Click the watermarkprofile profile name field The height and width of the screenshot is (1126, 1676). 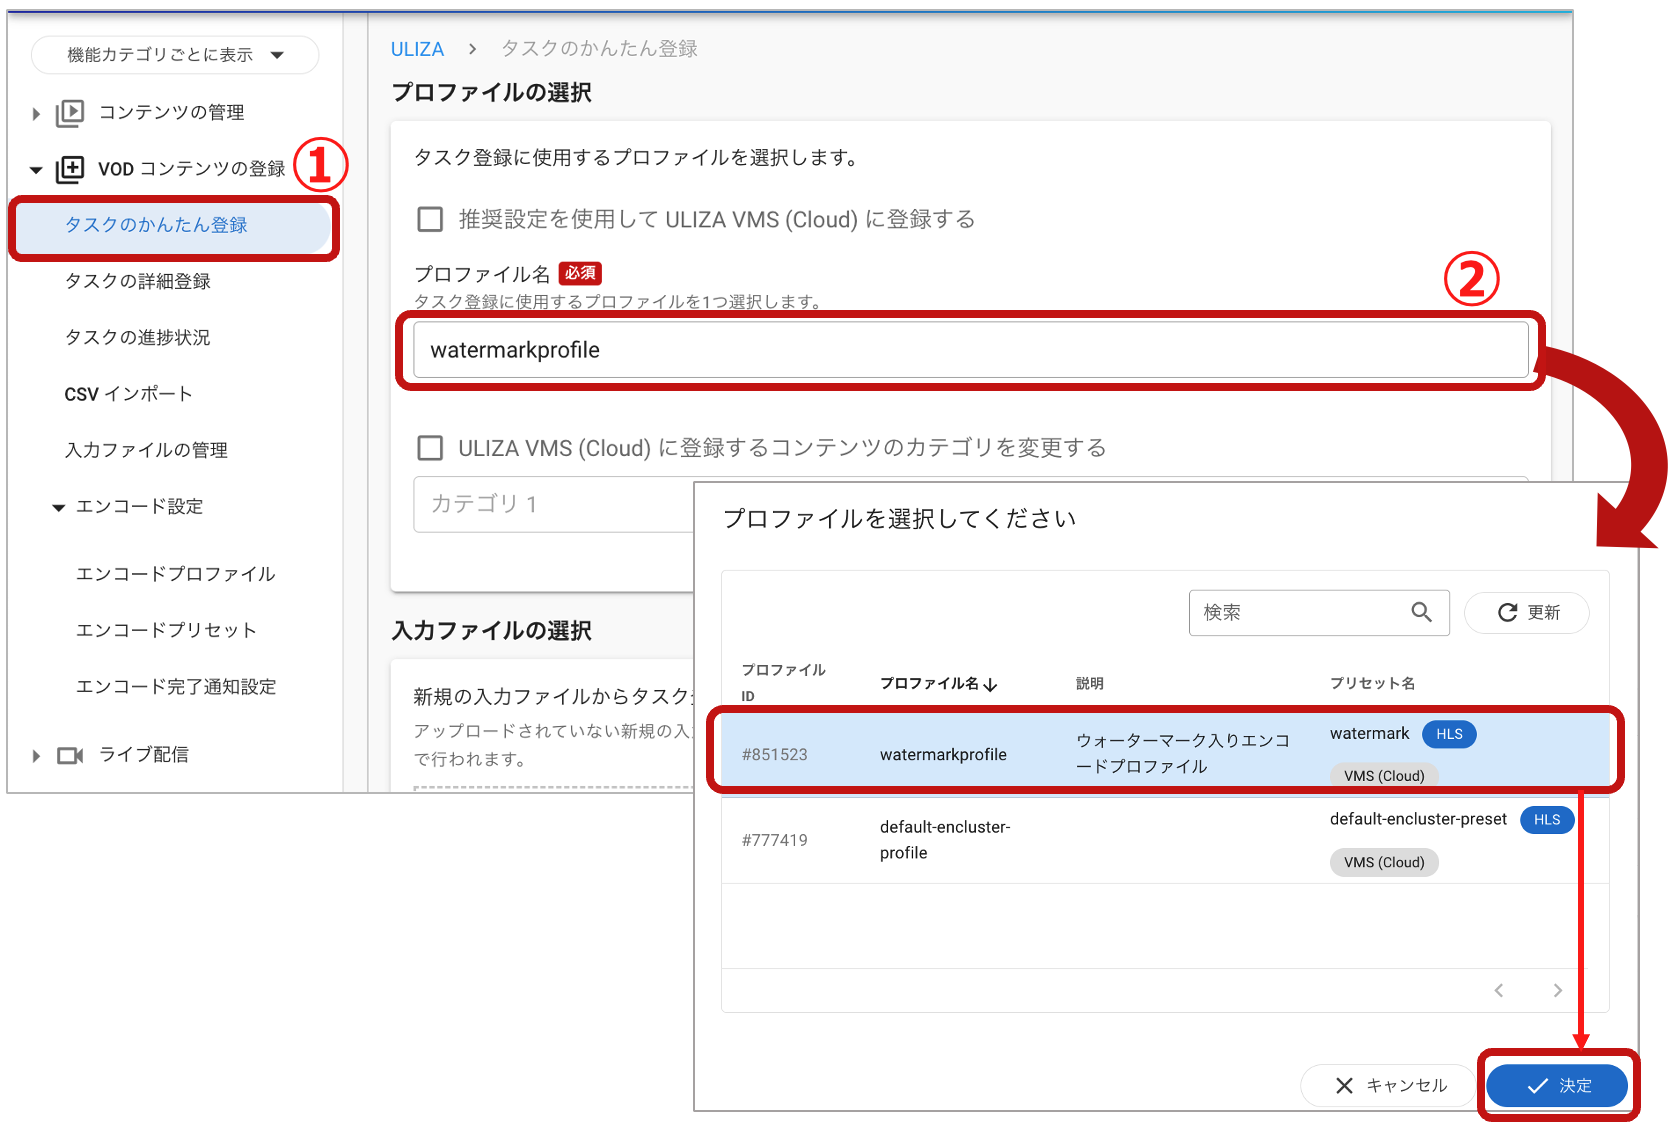click(x=971, y=350)
